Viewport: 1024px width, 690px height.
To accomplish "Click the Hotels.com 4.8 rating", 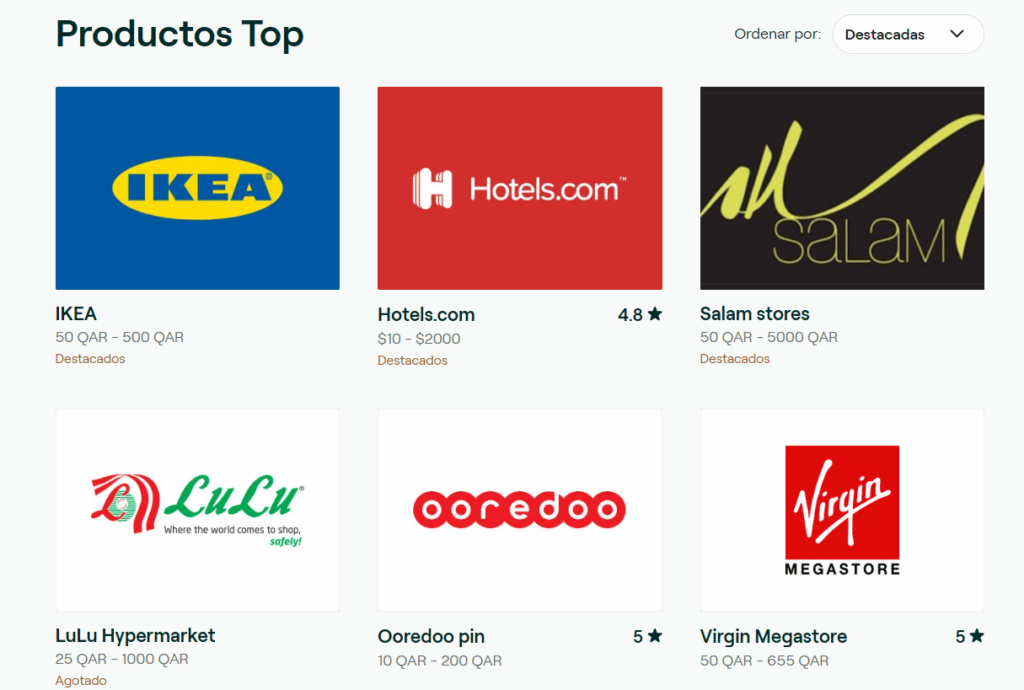I will tap(640, 315).
